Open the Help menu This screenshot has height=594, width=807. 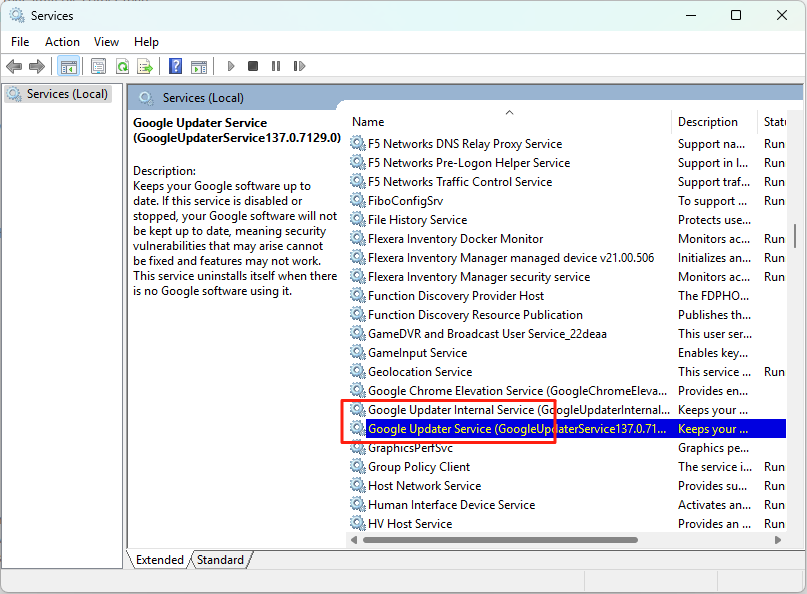pyautogui.click(x=146, y=42)
